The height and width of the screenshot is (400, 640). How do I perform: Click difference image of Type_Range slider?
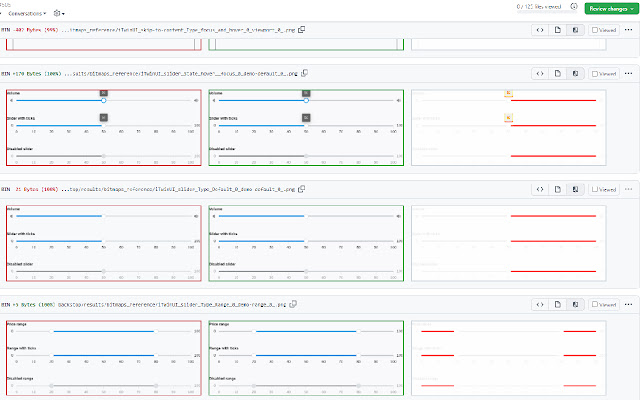tap(509, 358)
